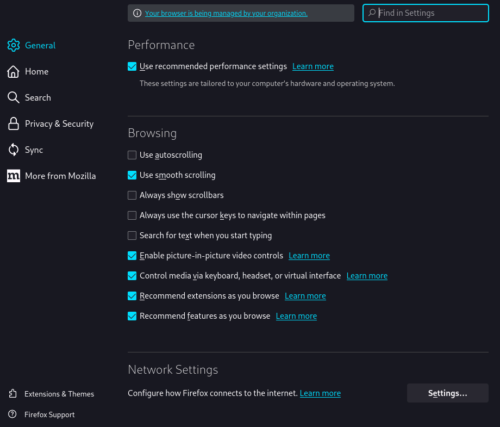
Task: Disable Use smooth scrolling
Action: point(132,175)
